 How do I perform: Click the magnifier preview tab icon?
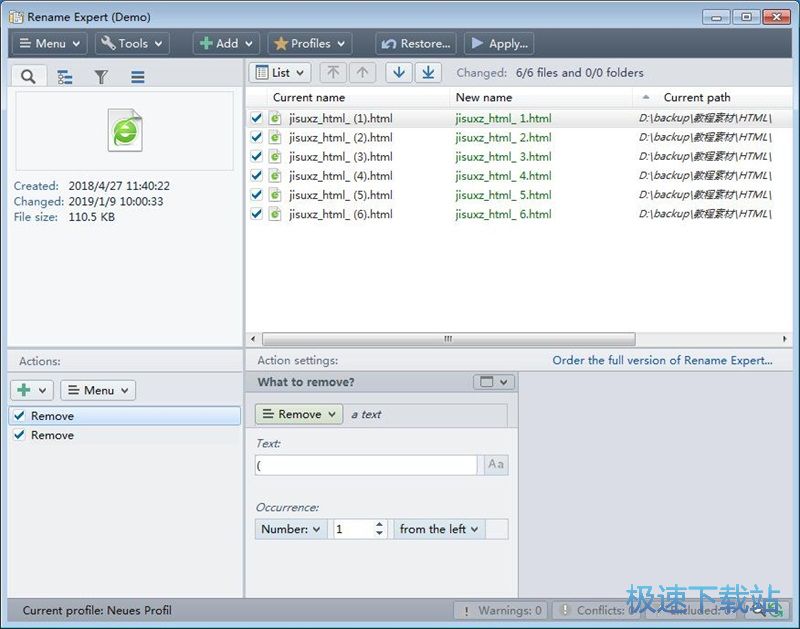(x=28, y=76)
